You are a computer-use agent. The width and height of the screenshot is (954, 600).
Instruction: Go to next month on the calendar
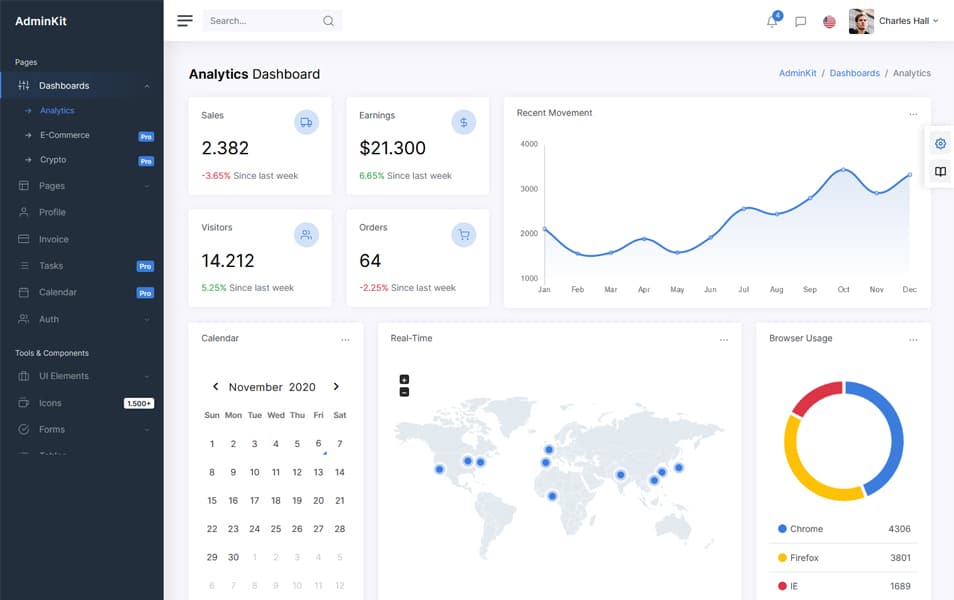(336, 386)
